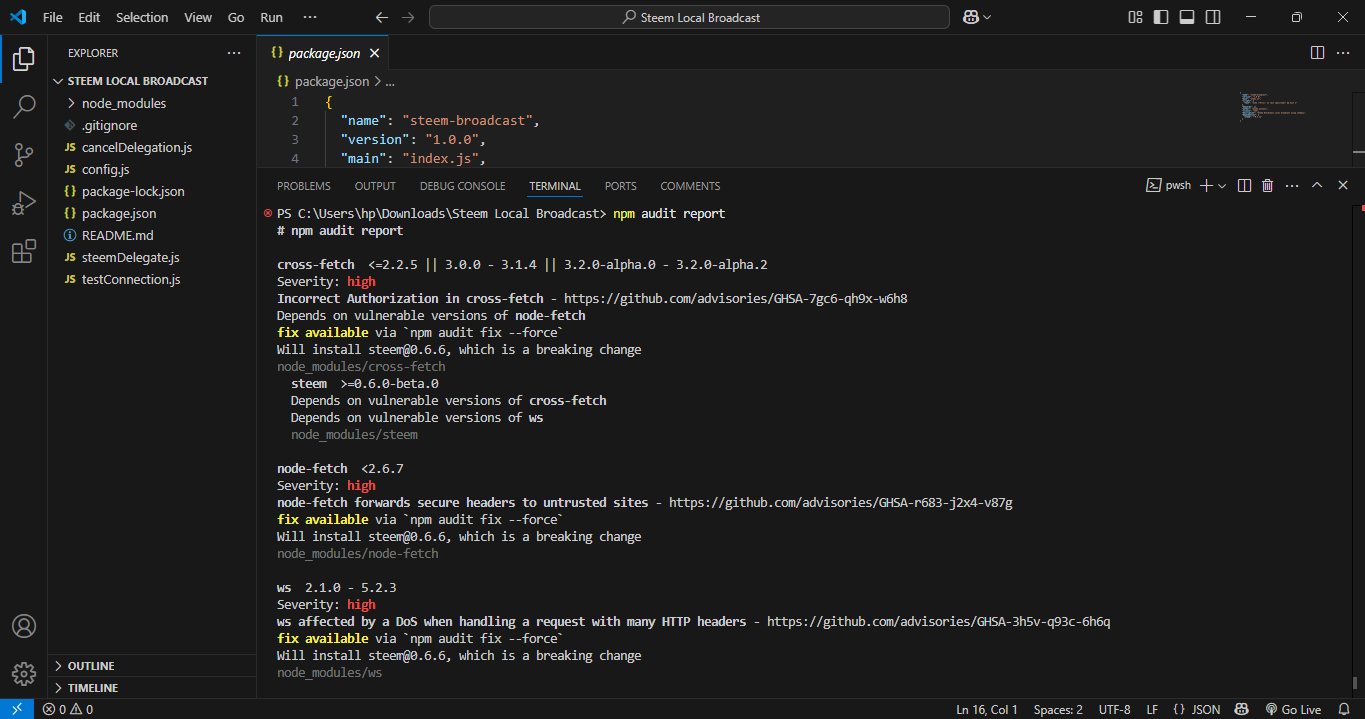Open the Selection menu
This screenshot has width=1365, height=719.
(x=142, y=17)
